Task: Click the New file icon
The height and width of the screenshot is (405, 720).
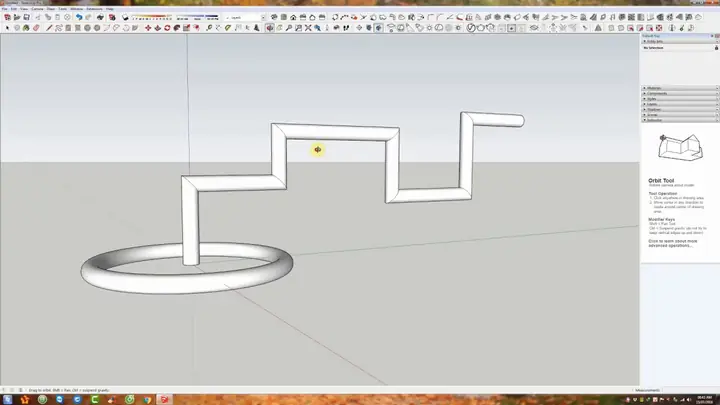Action: point(7,17)
